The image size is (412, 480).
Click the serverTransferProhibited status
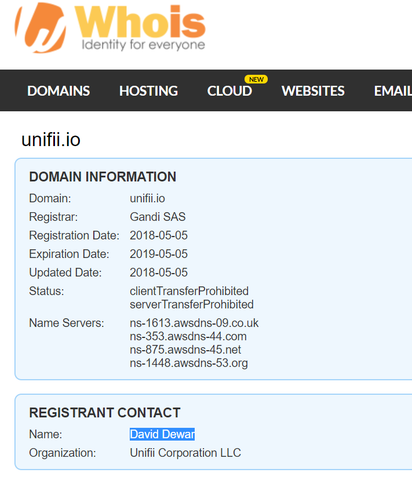pyautogui.click(x=192, y=304)
